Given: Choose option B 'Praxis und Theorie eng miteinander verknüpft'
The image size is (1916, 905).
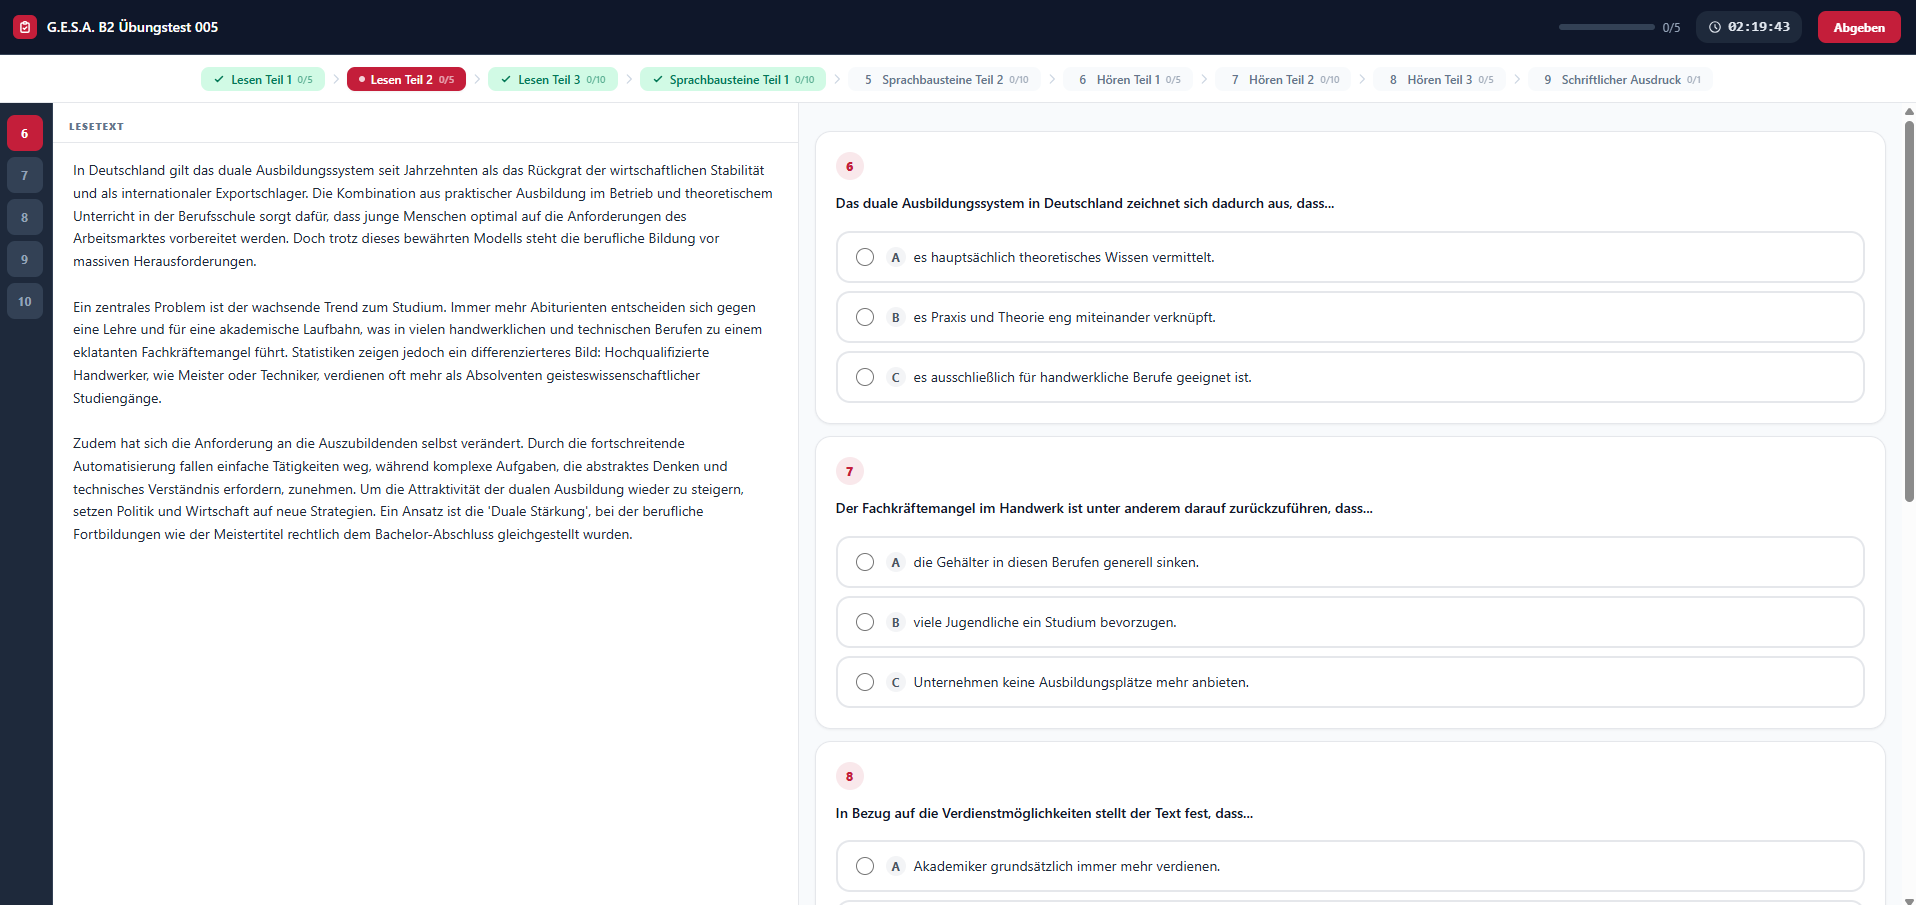Looking at the screenshot, I should pyautogui.click(x=1350, y=317).
